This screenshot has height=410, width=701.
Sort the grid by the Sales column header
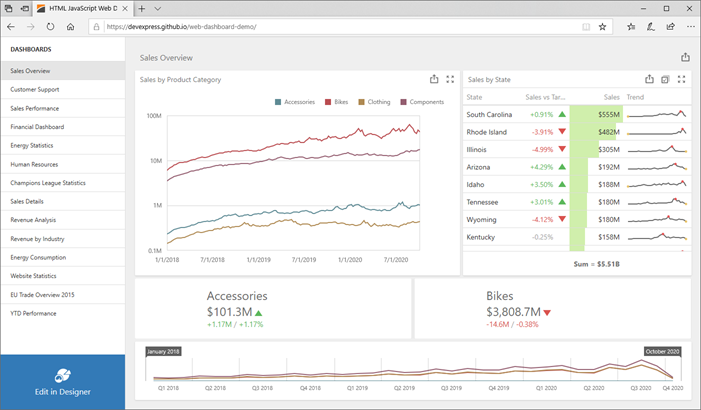pos(612,97)
